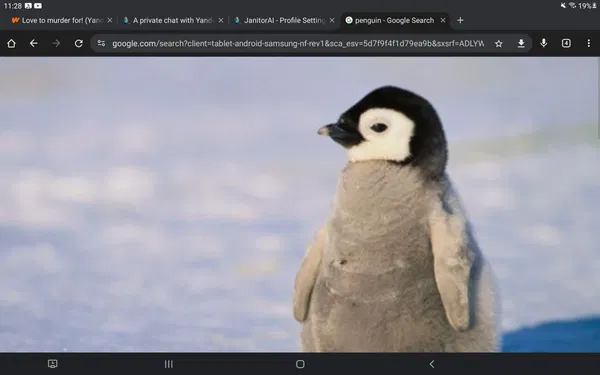
Task: Open Chrome three-dot overflow menu
Action: pos(589,43)
